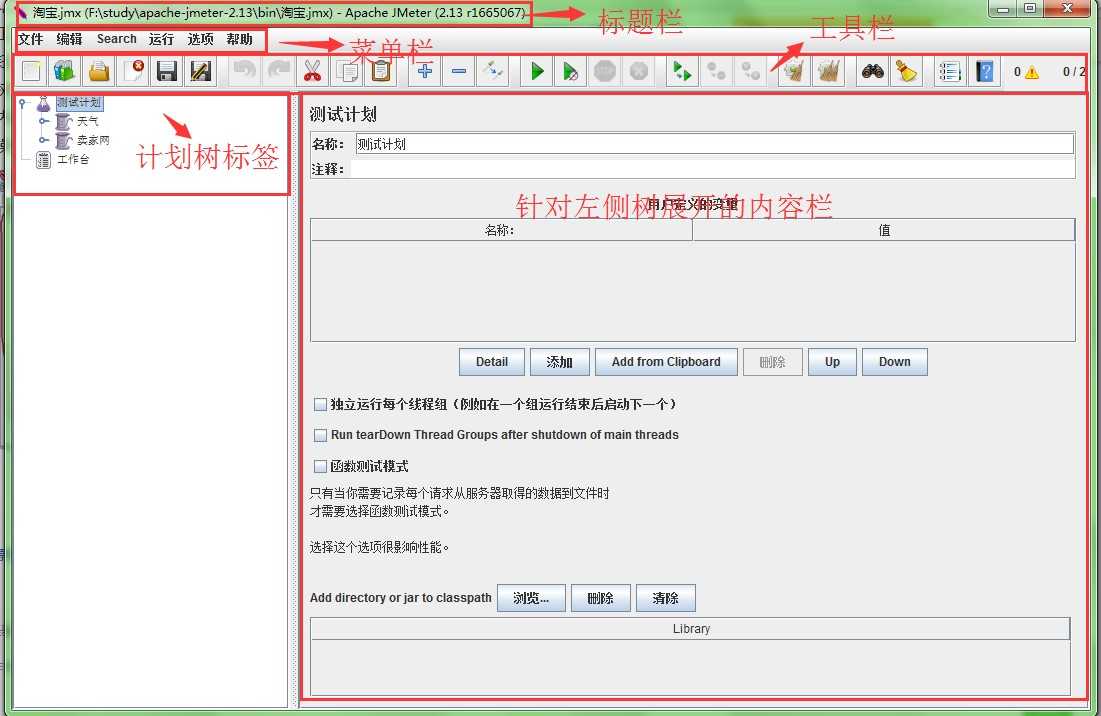Open the 编辑 menu
The width and height of the screenshot is (1101, 716).
(70, 39)
